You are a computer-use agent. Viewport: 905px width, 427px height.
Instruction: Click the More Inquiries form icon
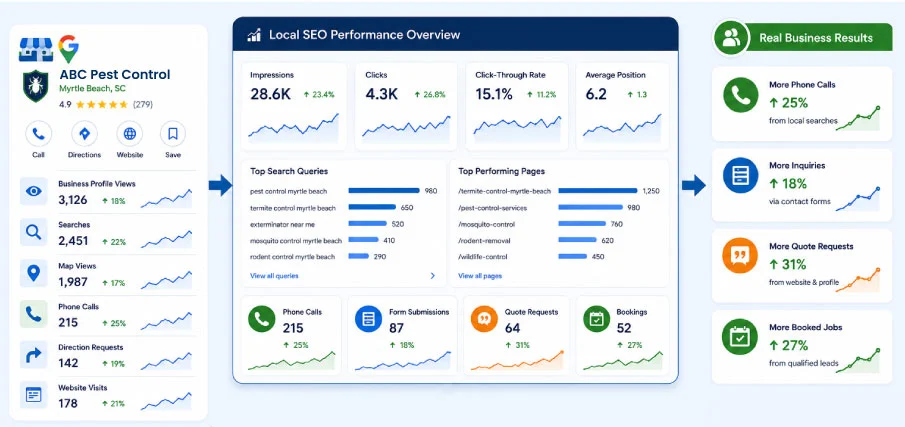pos(741,175)
